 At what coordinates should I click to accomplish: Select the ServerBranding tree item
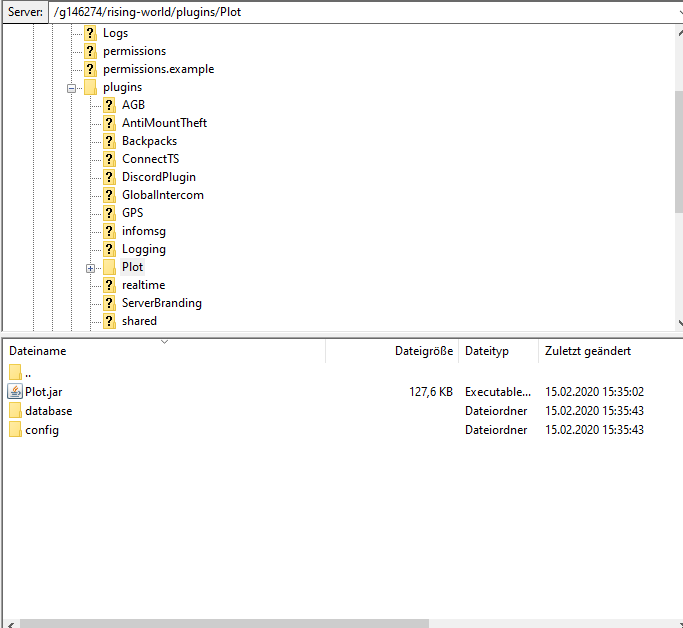point(161,303)
